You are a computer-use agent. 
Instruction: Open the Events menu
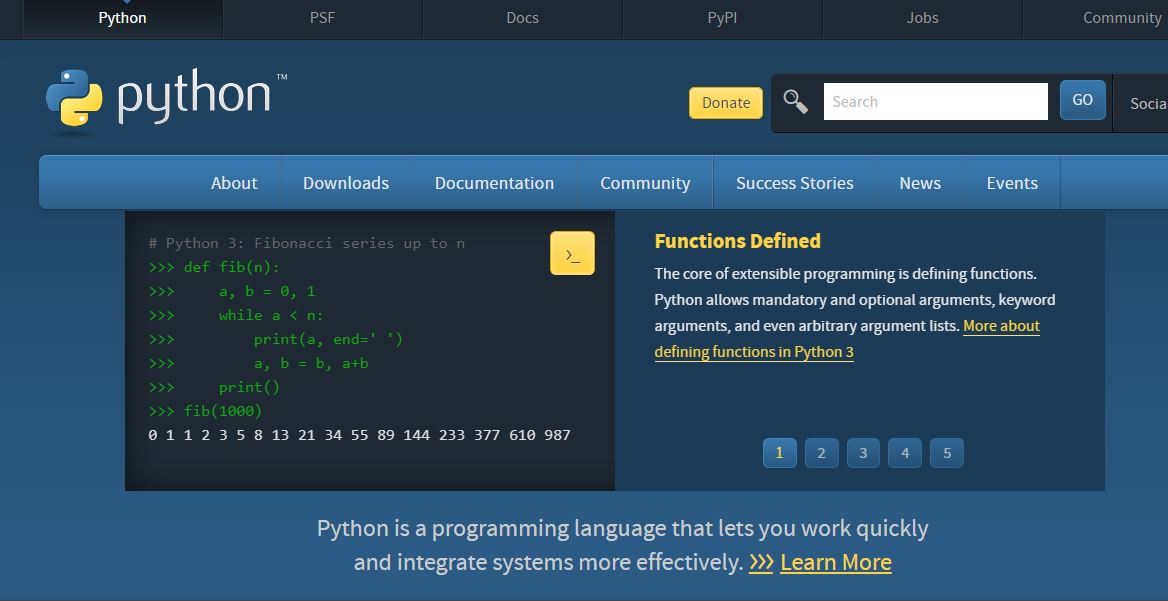[x=1012, y=182]
